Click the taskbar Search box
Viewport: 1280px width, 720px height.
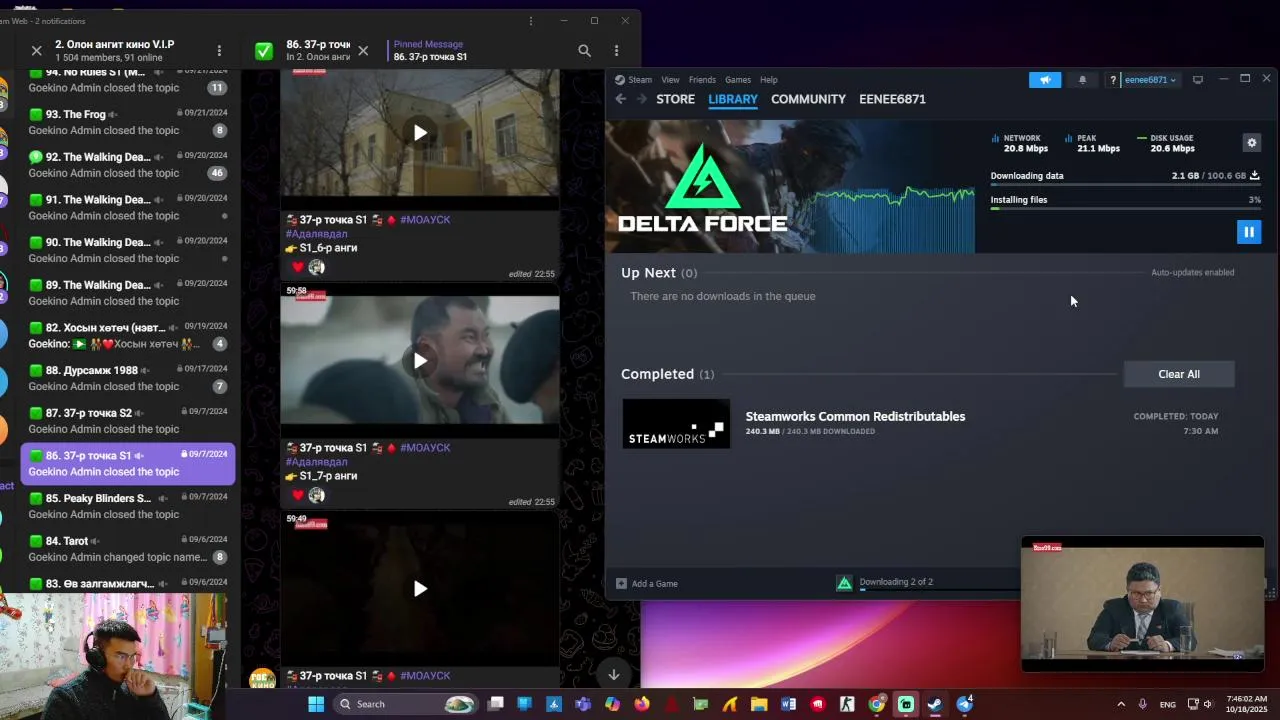click(406, 704)
